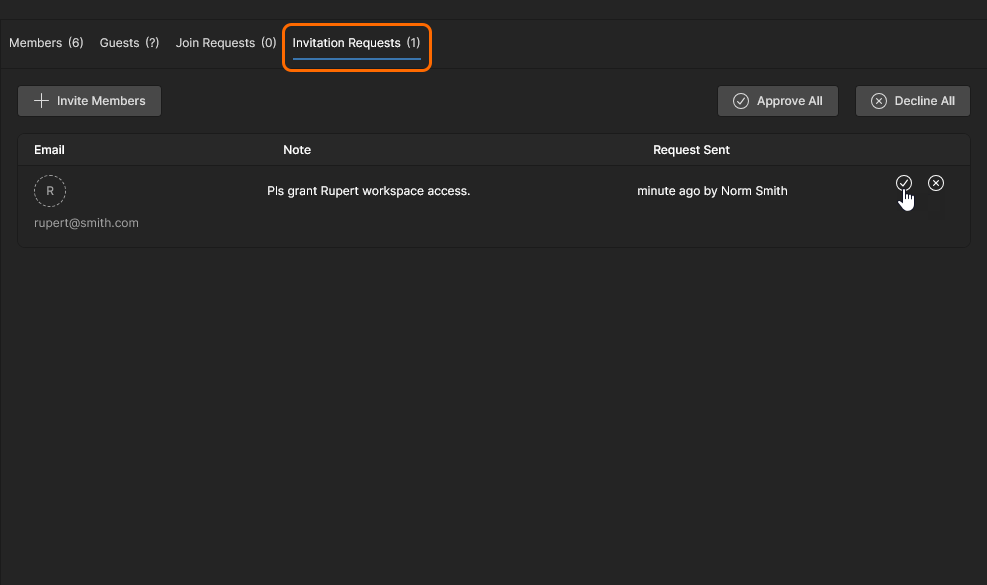Click the checkmark icon in Approve All

(x=741, y=101)
